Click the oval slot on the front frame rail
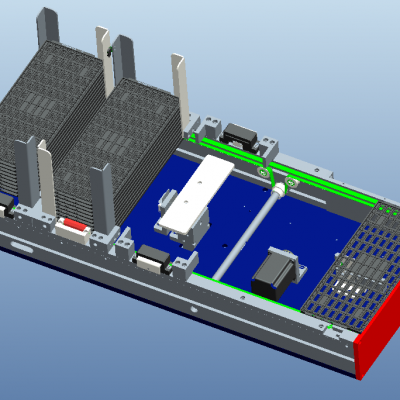 (22, 247)
